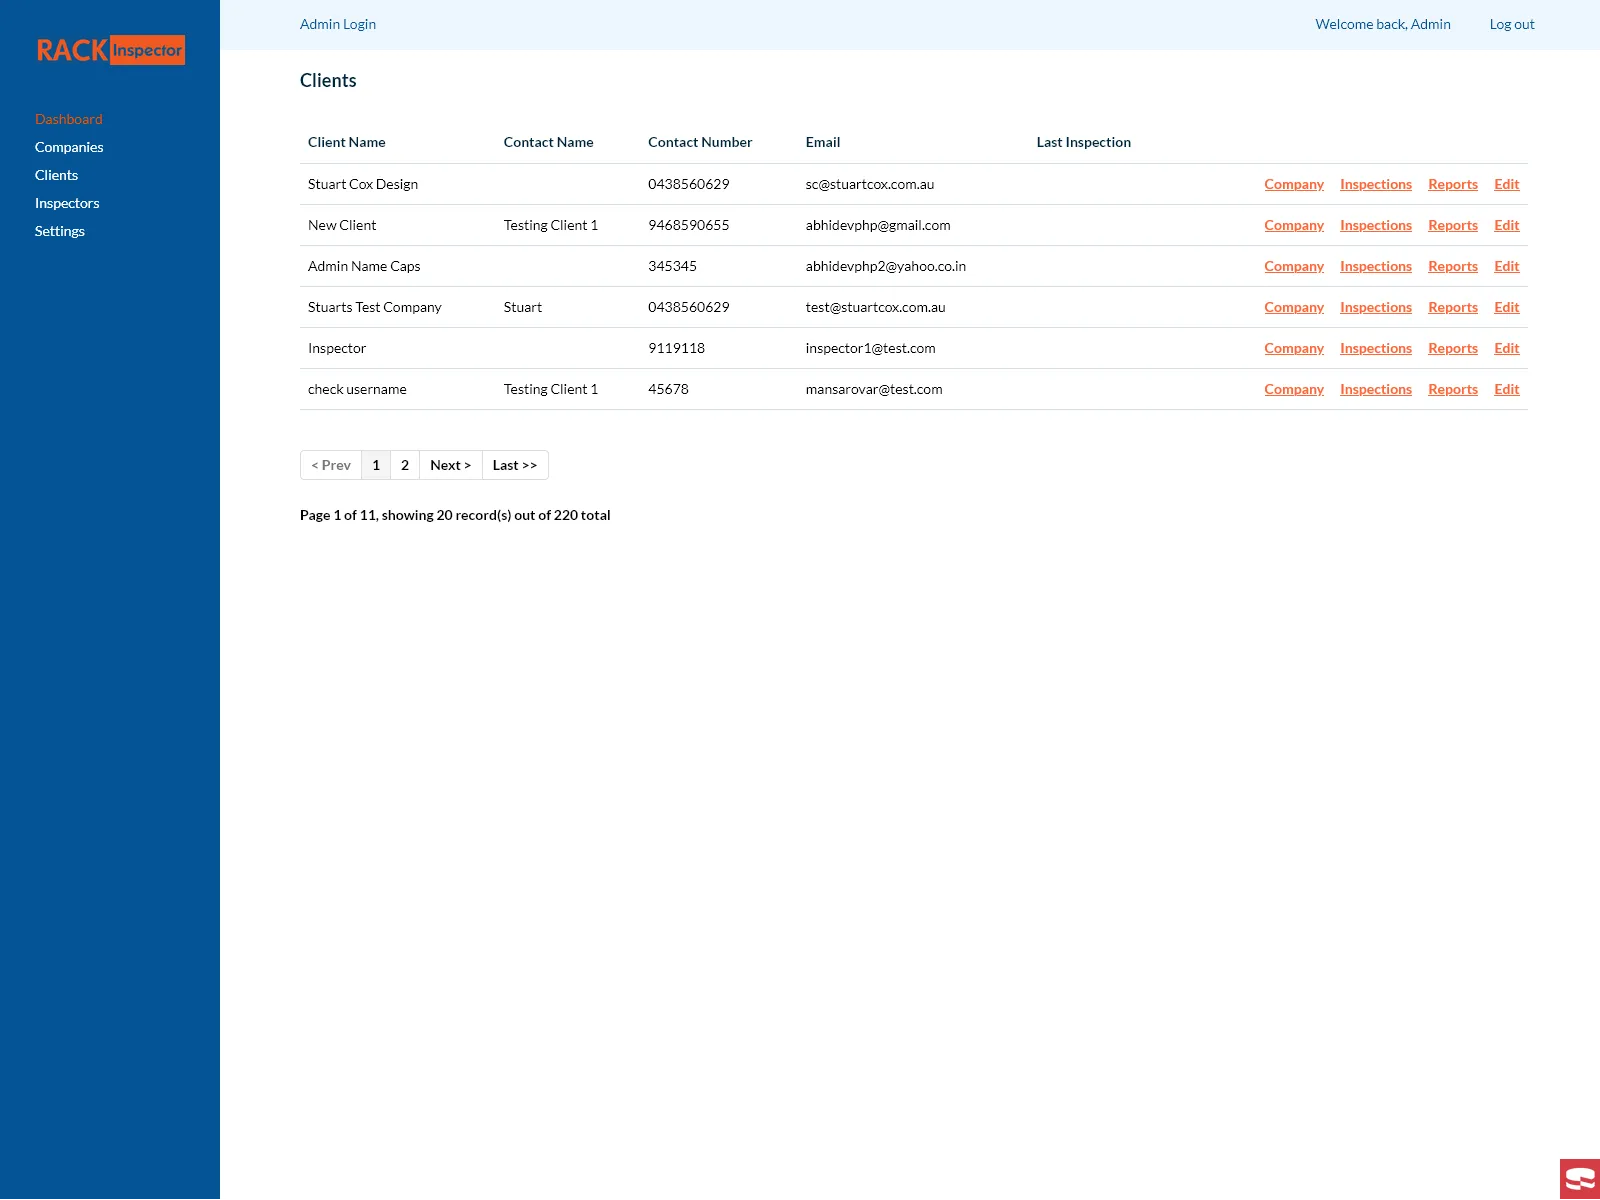Screen dimensions: 1600x1200
Task: Open Settings from sidebar
Action: [60, 231]
